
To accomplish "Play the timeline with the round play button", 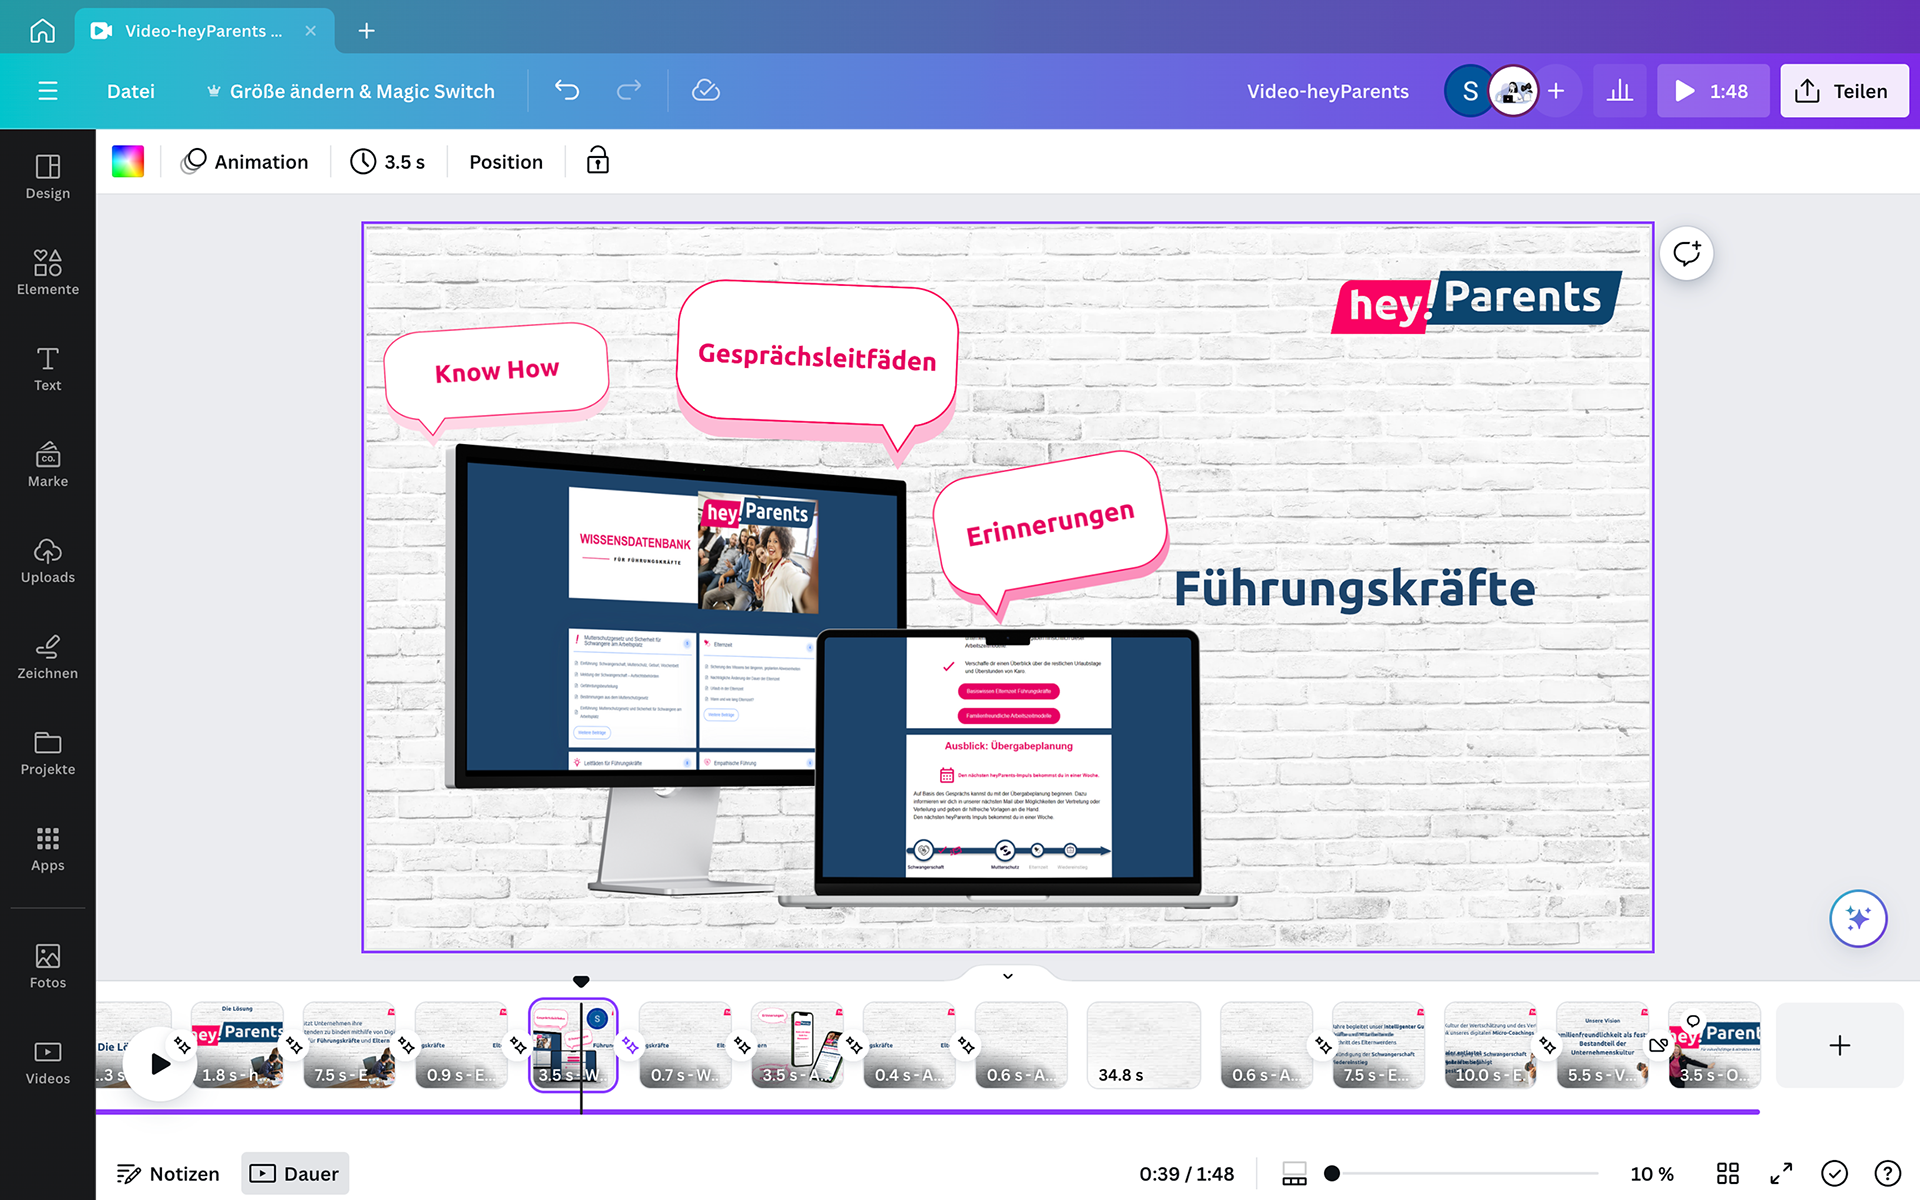I will [x=160, y=1063].
